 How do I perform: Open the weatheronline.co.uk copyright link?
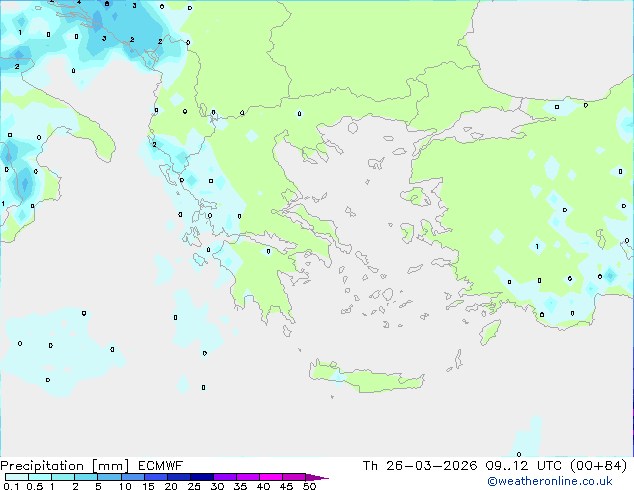point(550,481)
